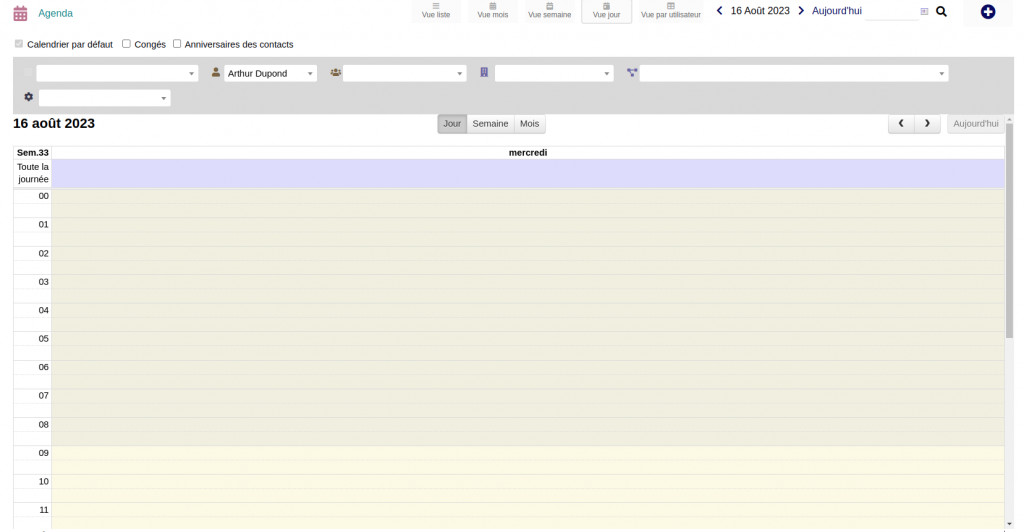Go to next day with top right chevron

point(801,10)
